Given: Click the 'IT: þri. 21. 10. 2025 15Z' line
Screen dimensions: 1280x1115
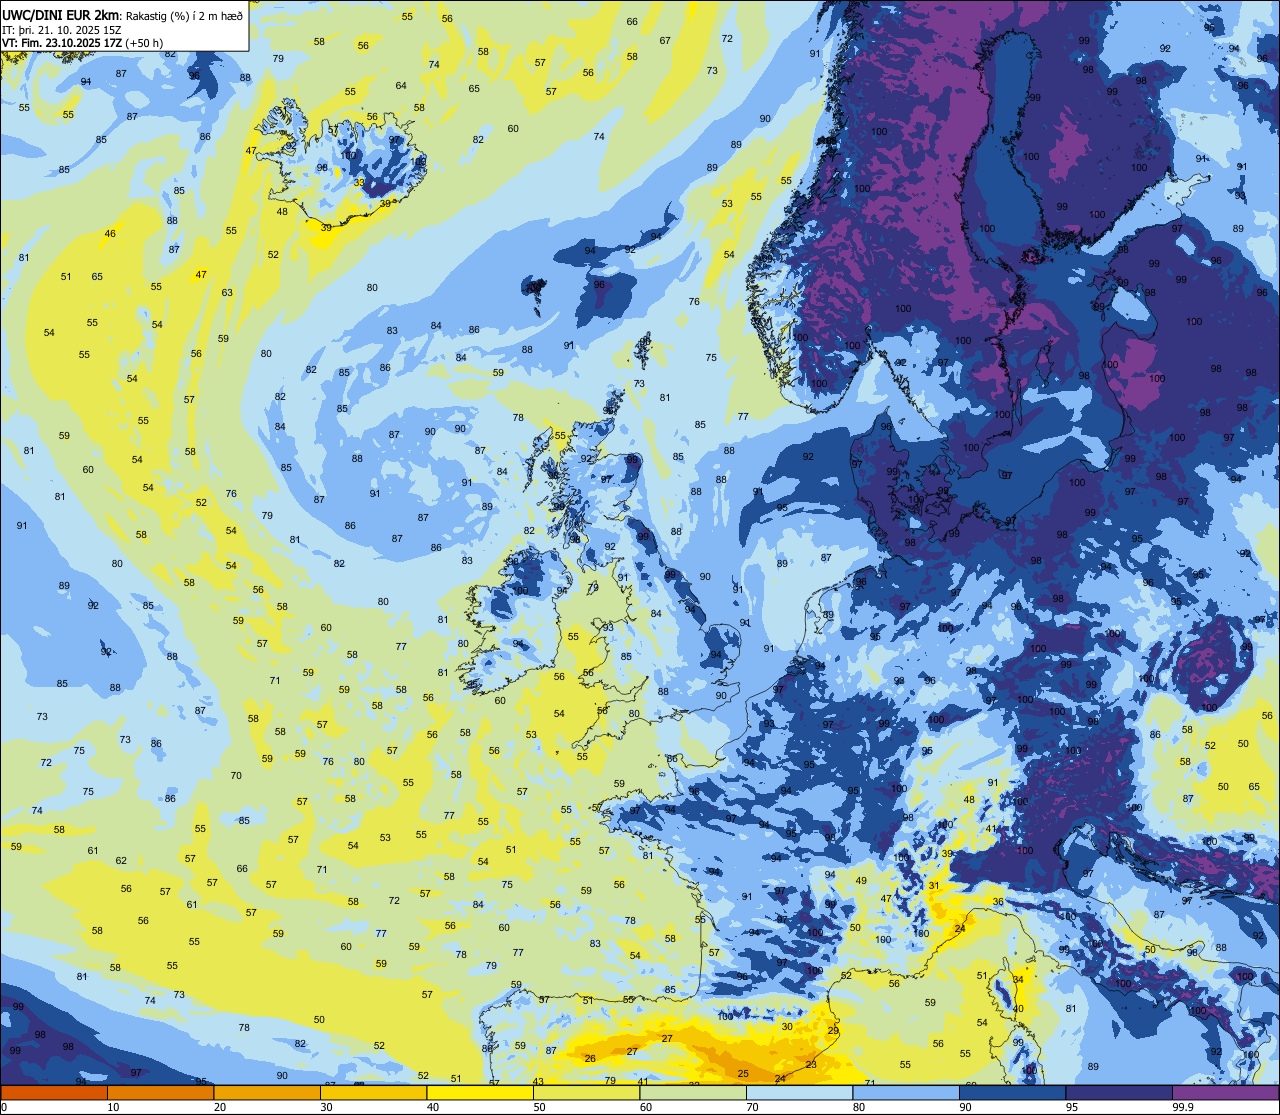Looking at the screenshot, I should click(61, 30).
